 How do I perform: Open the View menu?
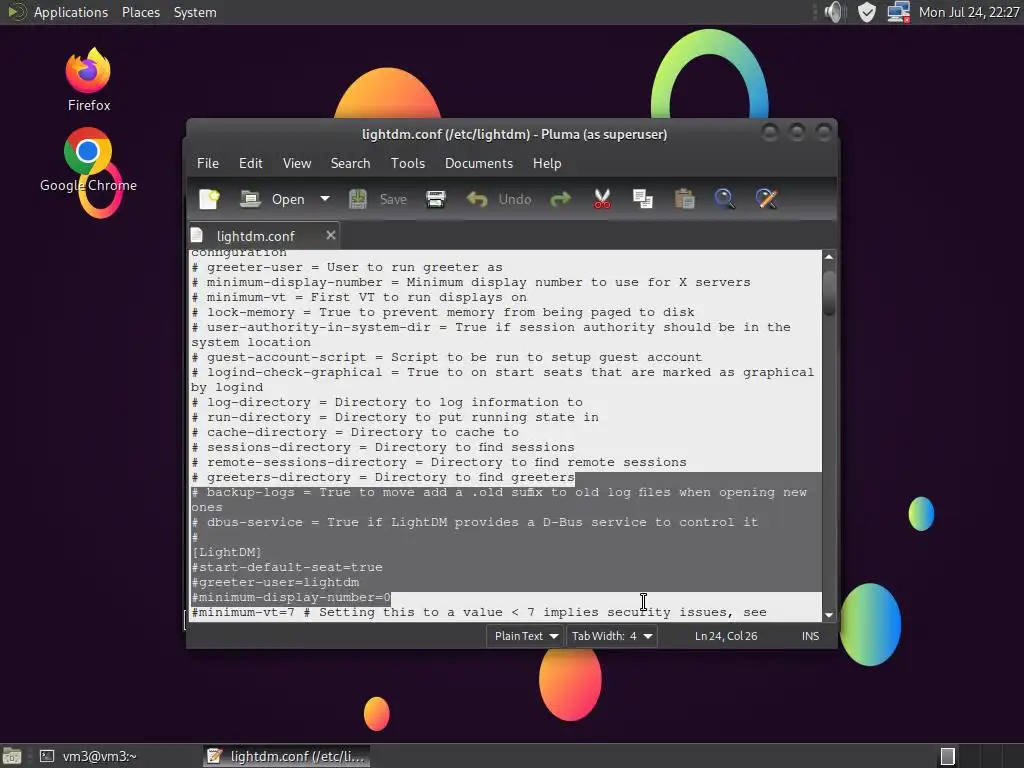(296, 163)
